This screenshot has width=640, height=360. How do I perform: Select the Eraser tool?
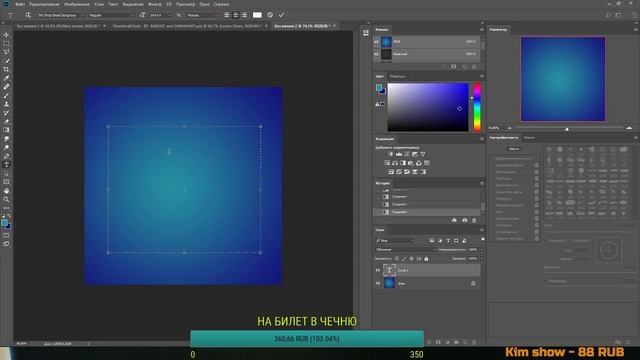[x=6, y=121]
